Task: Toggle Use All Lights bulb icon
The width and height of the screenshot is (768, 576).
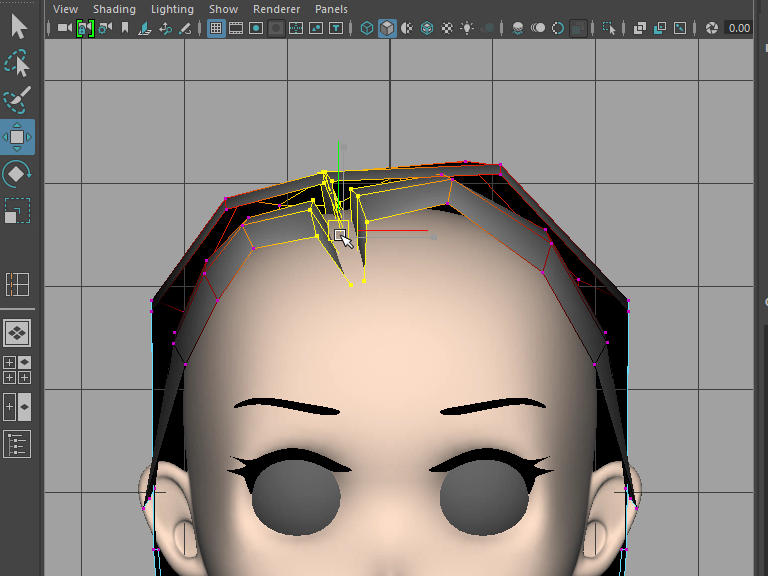Action: coord(466,28)
